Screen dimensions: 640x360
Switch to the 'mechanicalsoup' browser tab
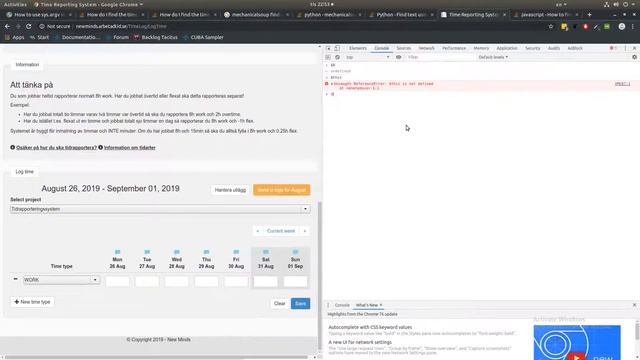[x=256, y=14]
